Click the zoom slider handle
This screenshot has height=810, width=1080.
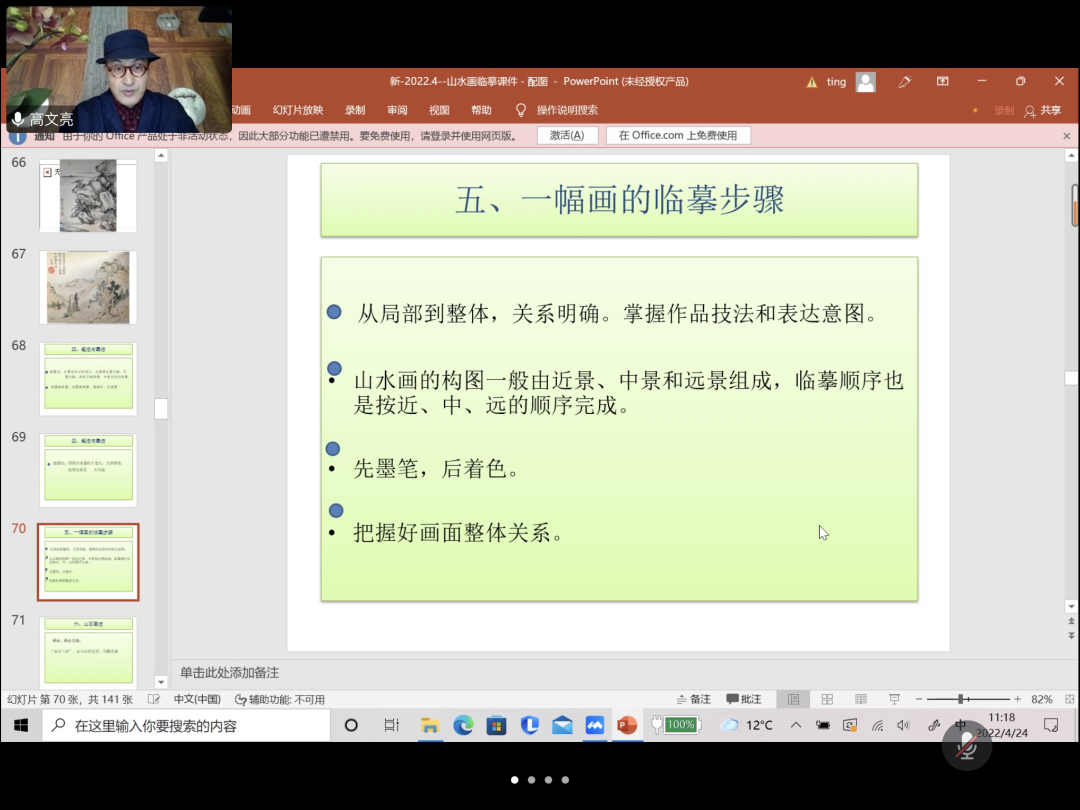[x=960, y=699]
